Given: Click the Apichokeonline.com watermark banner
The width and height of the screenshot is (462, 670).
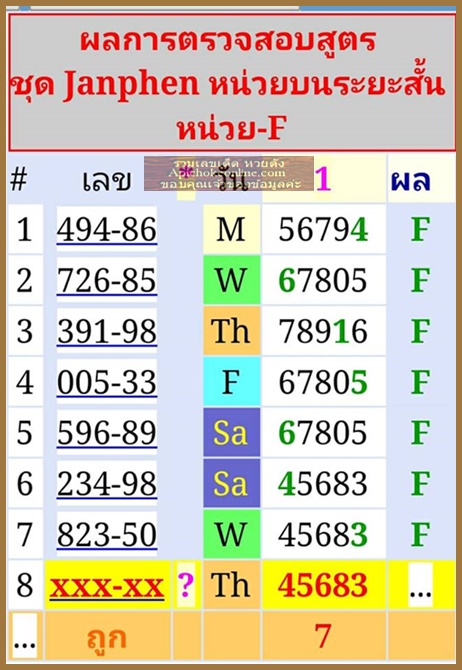Looking at the screenshot, I should (229, 173).
